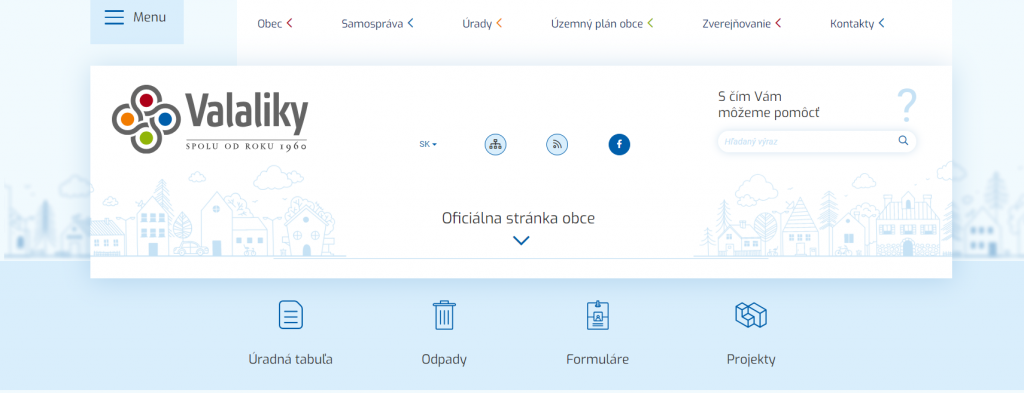The height and width of the screenshot is (393, 1024).
Task: Click the Projekty cubes icon
Action: (x=751, y=315)
